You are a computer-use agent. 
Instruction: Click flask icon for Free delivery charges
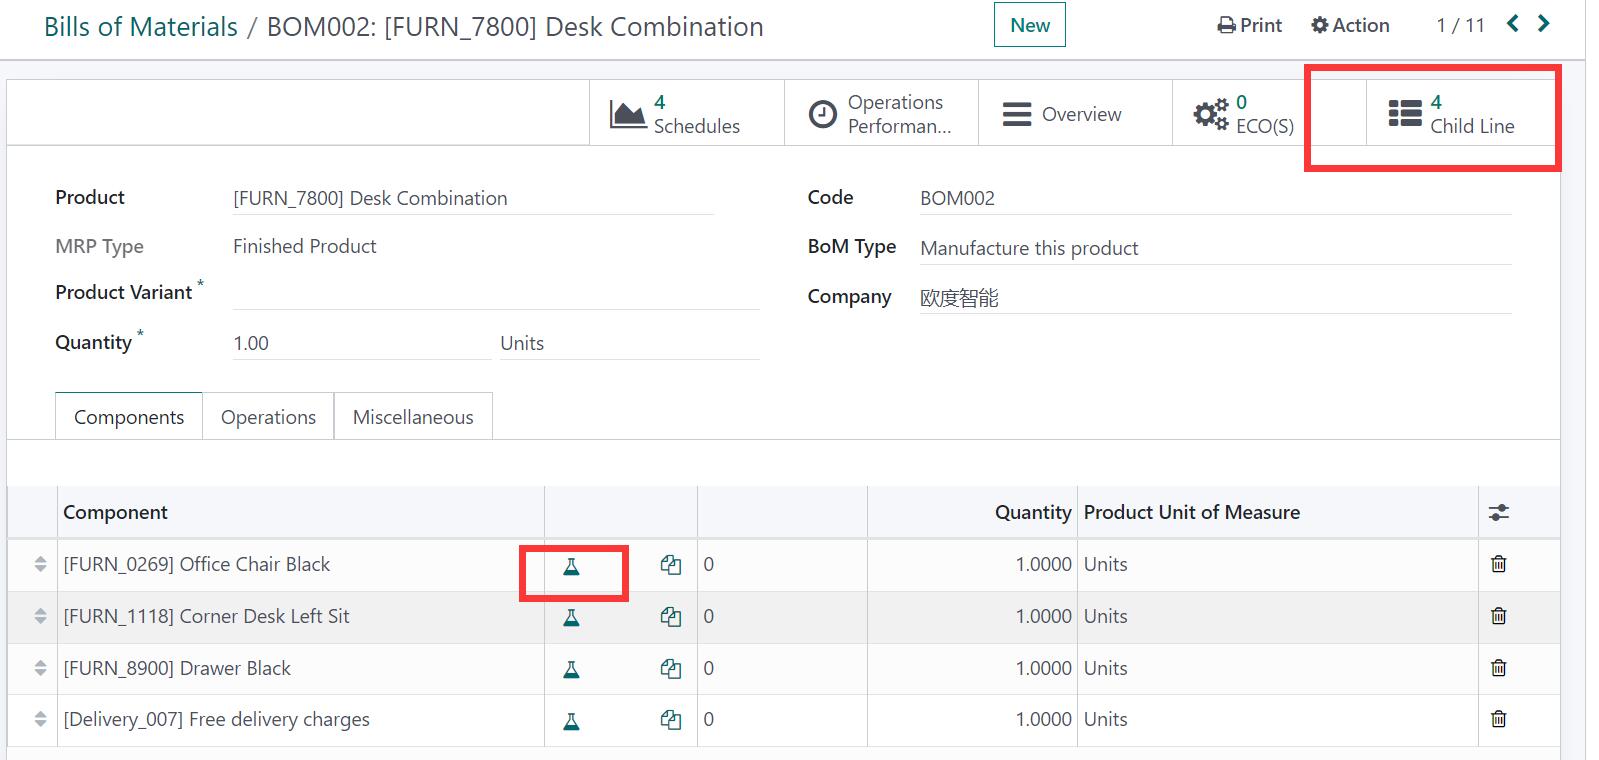(x=571, y=721)
